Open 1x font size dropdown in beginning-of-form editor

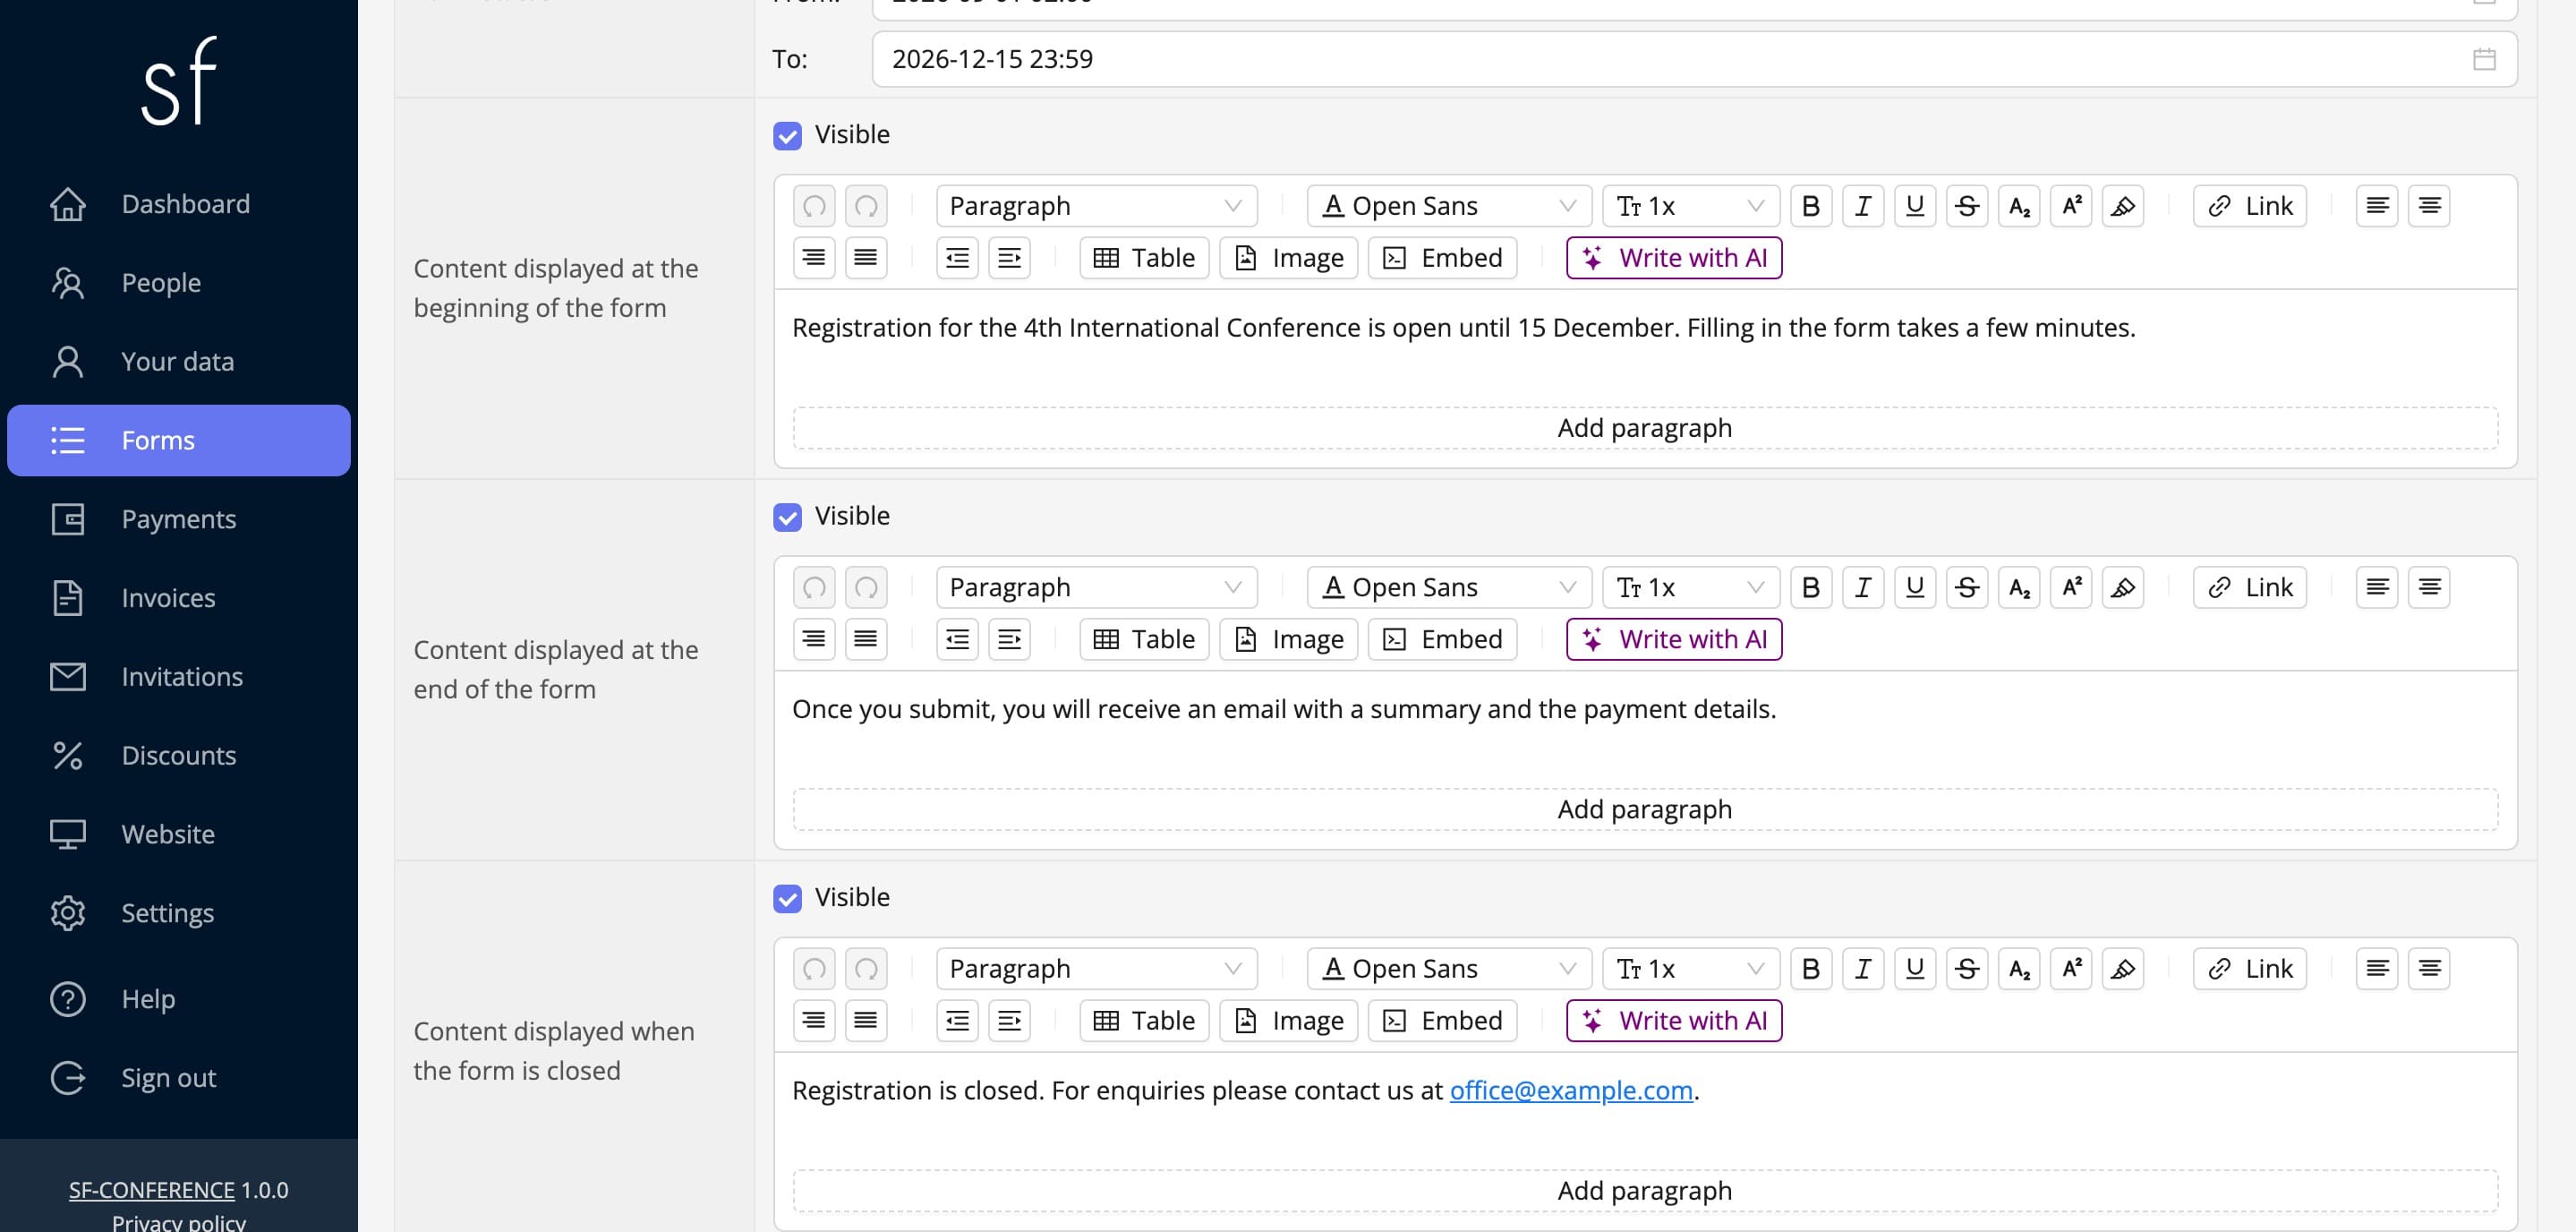pos(1691,206)
